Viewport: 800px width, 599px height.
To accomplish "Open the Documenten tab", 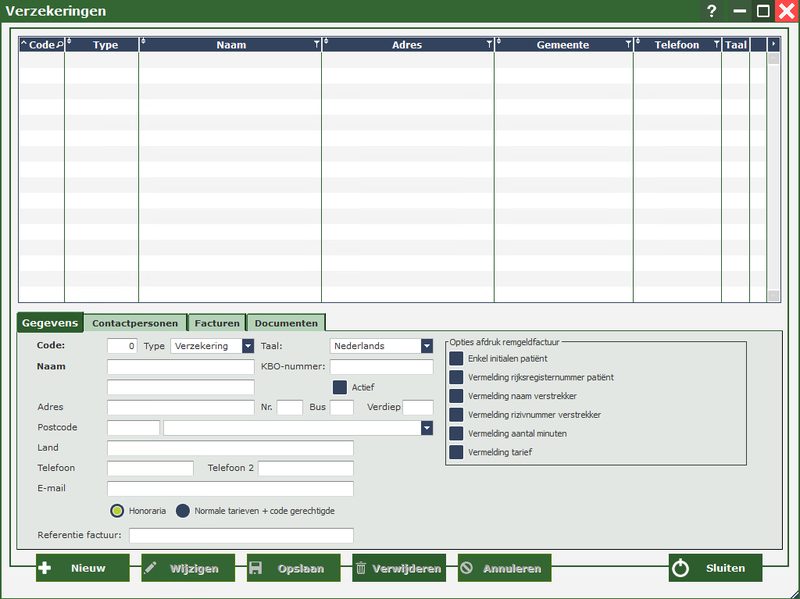I will point(286,323).
